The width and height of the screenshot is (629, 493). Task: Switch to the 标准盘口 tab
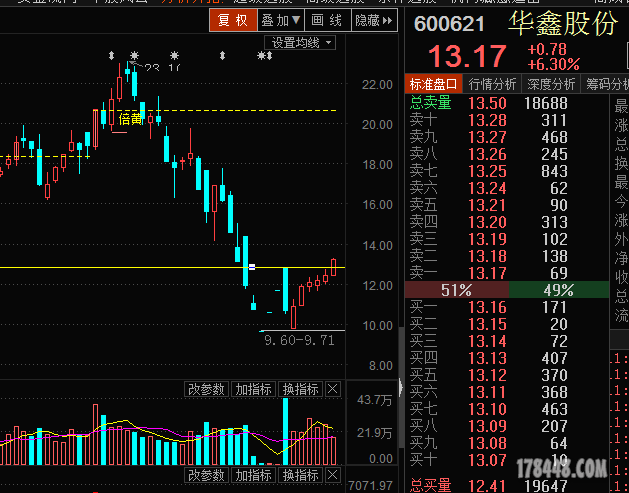pyautogui.click(x=434, y=84)
